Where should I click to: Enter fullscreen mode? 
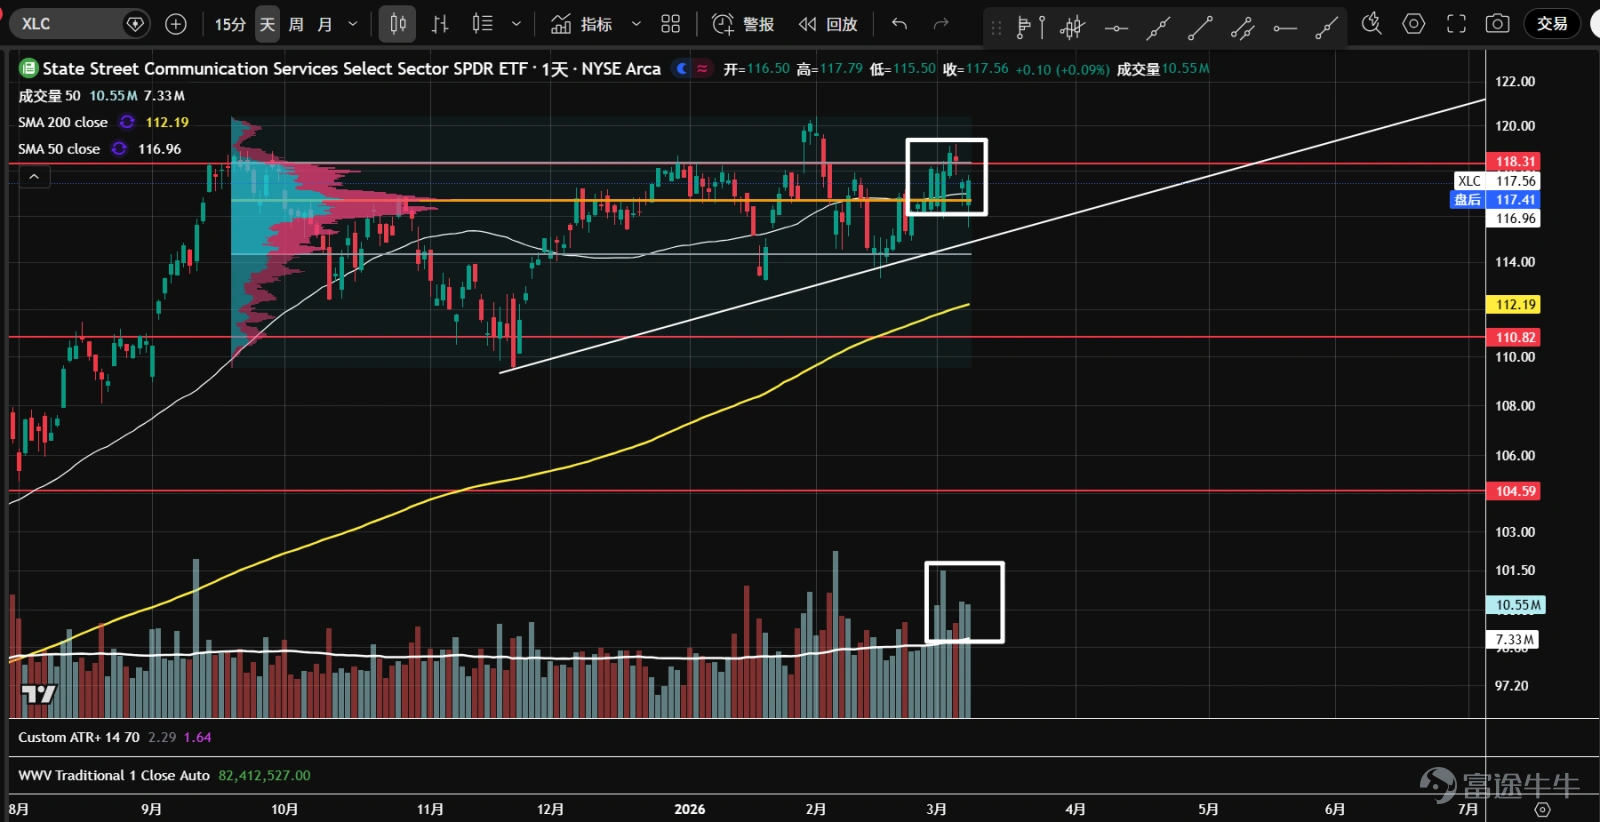1456,23
